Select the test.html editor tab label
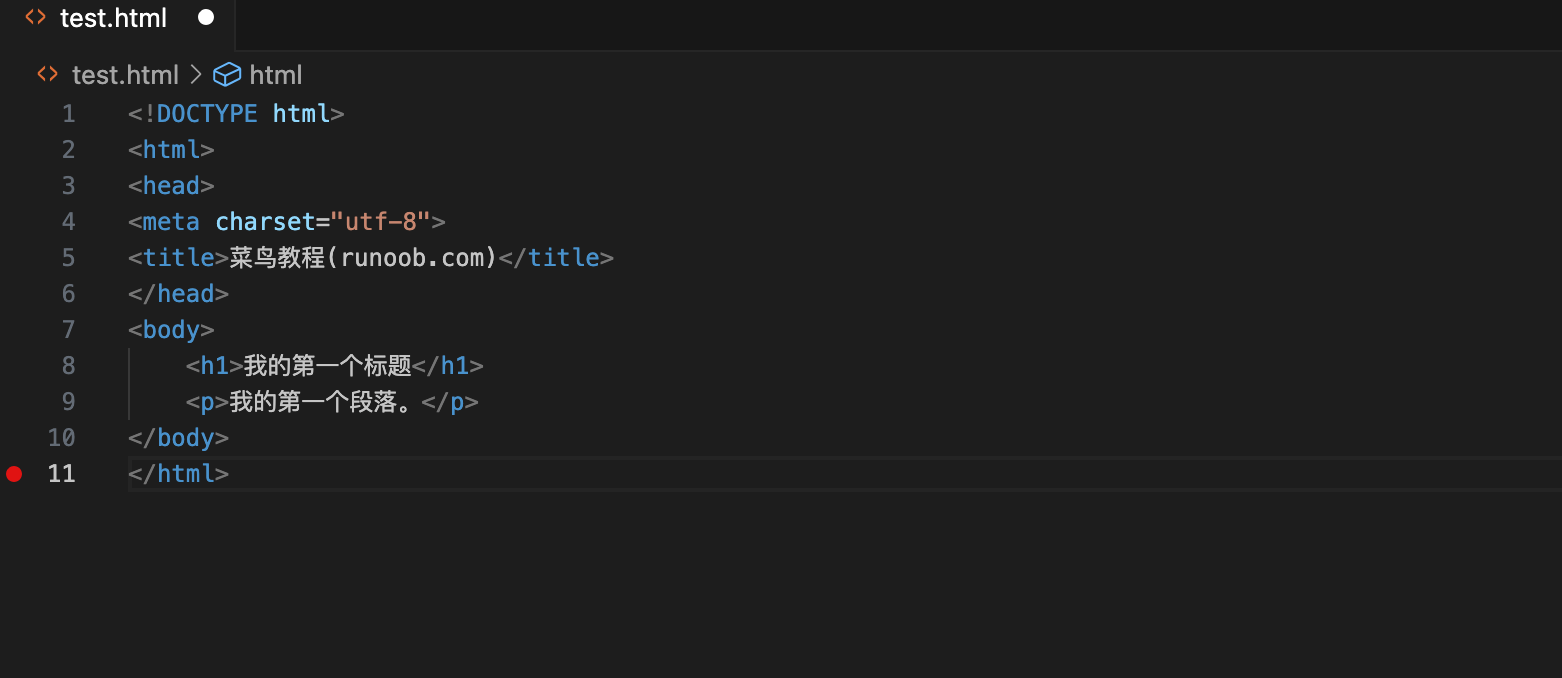This screenshot has width=1562, height=678. tap(113, 18)
